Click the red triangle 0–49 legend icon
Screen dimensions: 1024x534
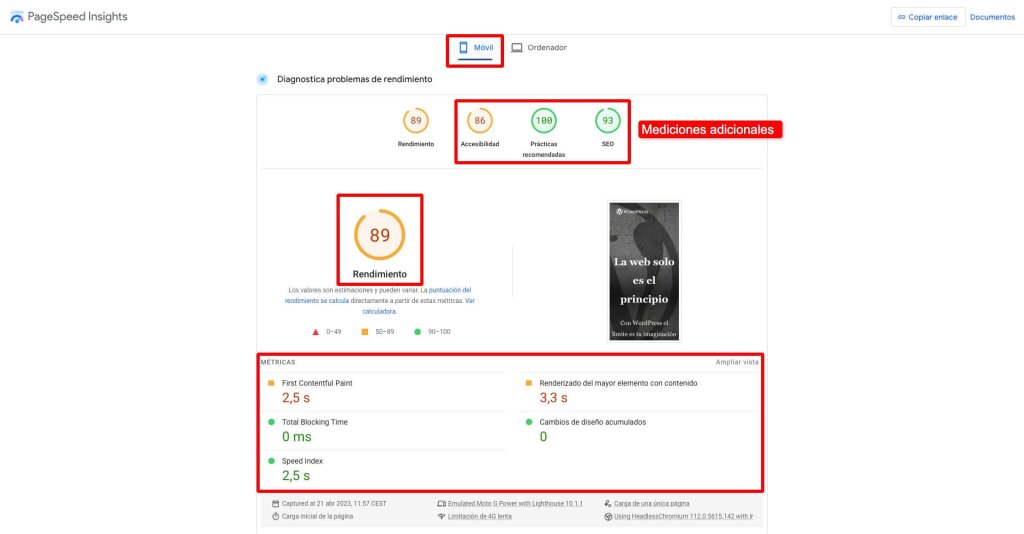click(x=315, y=332)
